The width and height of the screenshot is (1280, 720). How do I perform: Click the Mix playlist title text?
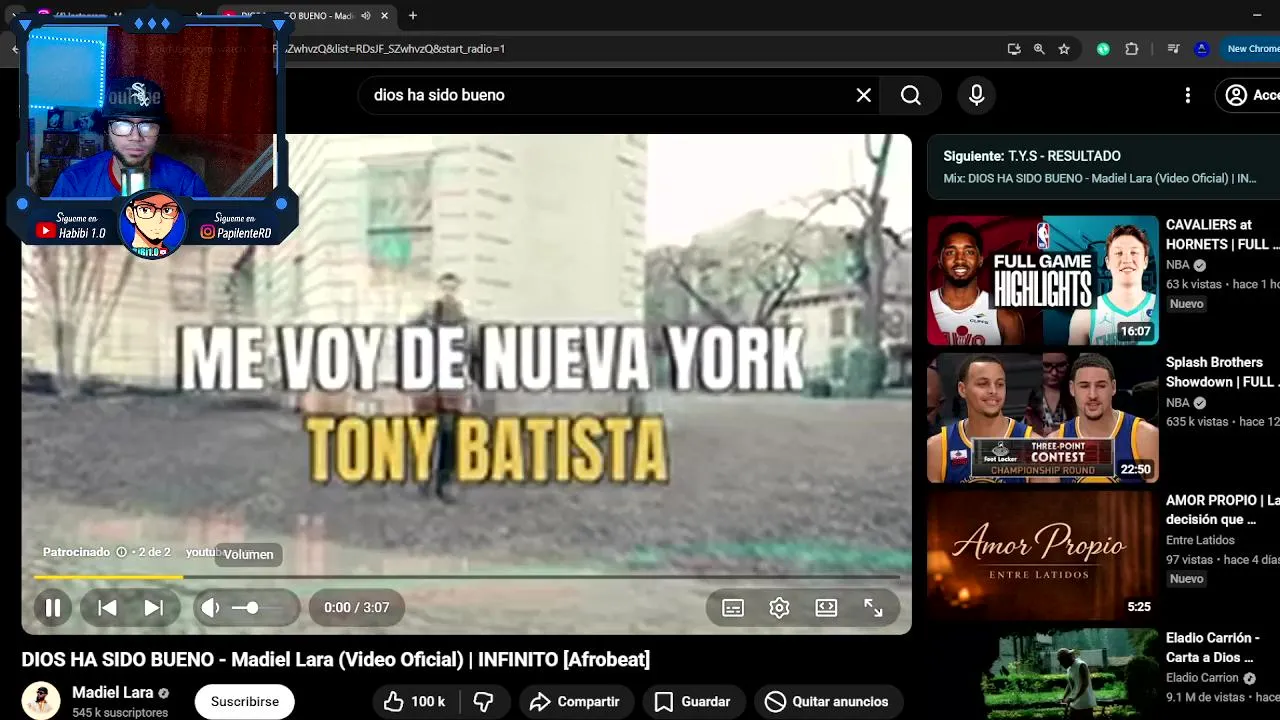coord(1100,178)
